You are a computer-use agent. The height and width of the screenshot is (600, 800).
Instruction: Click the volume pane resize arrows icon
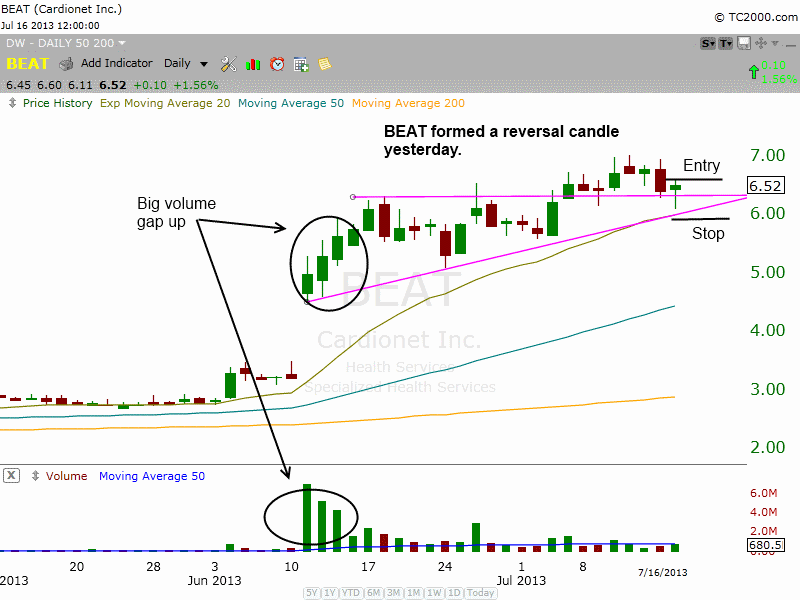click(x=35, y=476)
